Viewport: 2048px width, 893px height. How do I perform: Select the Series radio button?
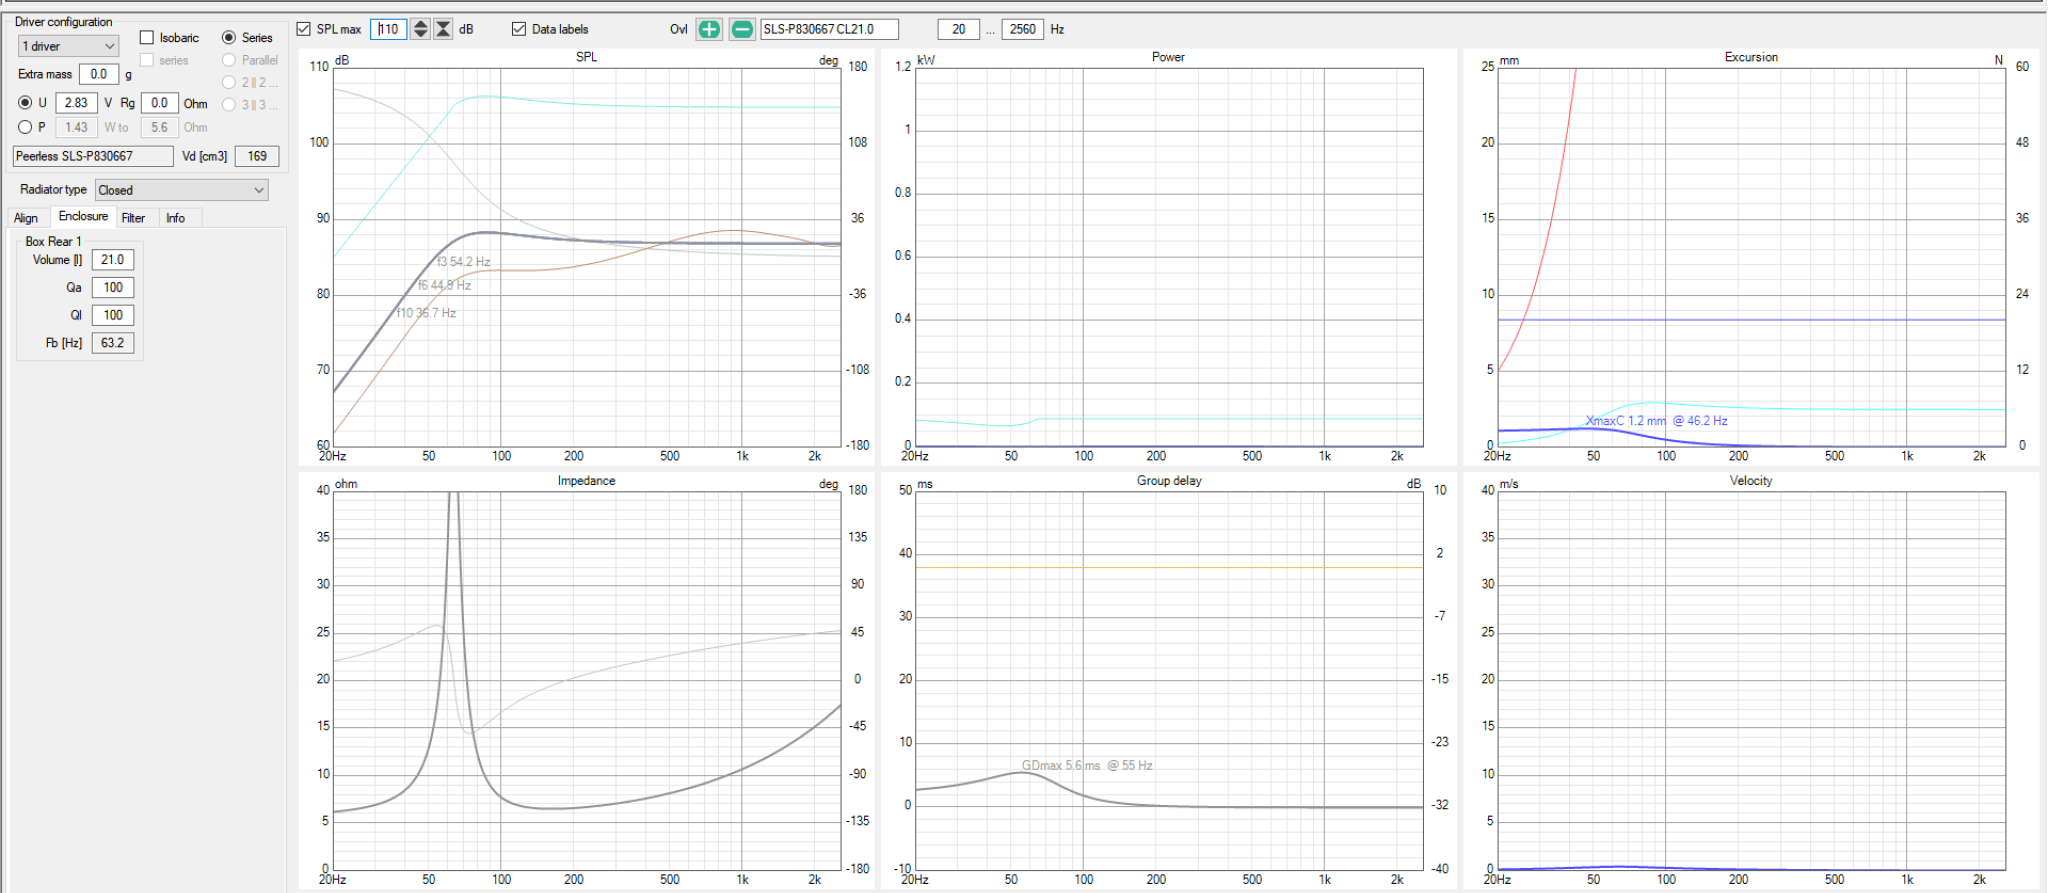tap(229, 37)
